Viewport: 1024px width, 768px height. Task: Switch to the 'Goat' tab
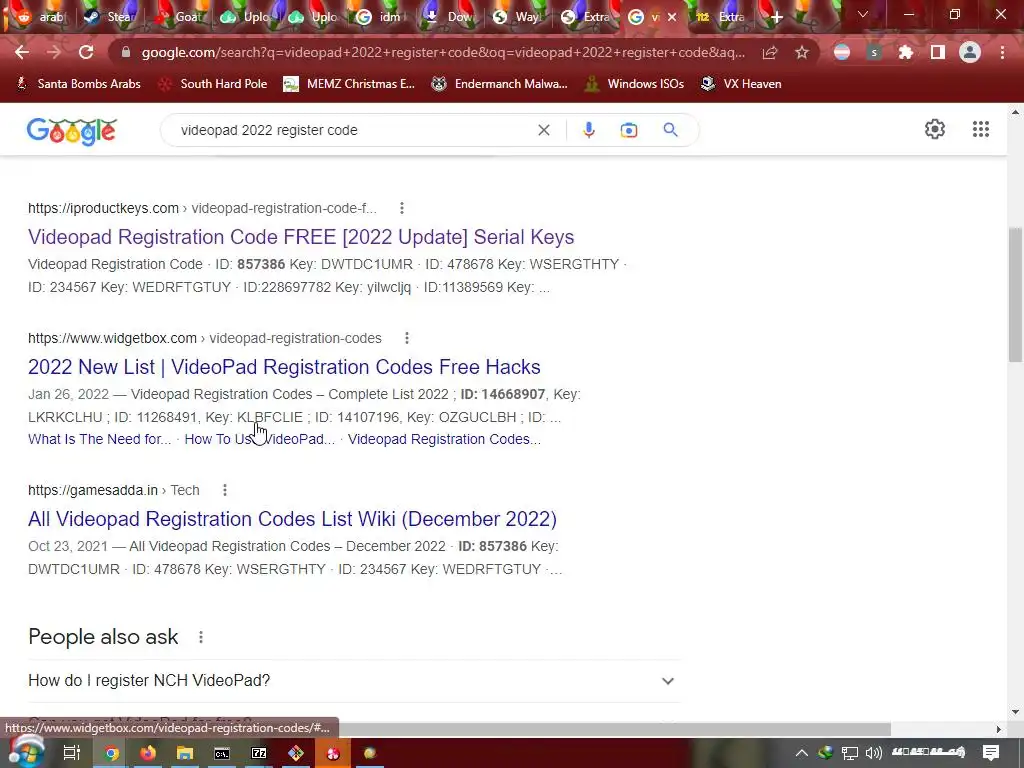pos(176,17)
